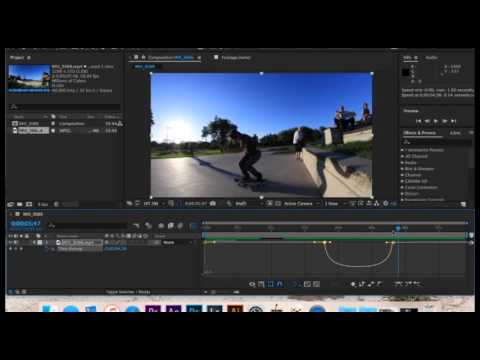This screenshot has height=360, width=480.
Task: Create a new composition from Project panel footer
Action: [x=29, y=204]
